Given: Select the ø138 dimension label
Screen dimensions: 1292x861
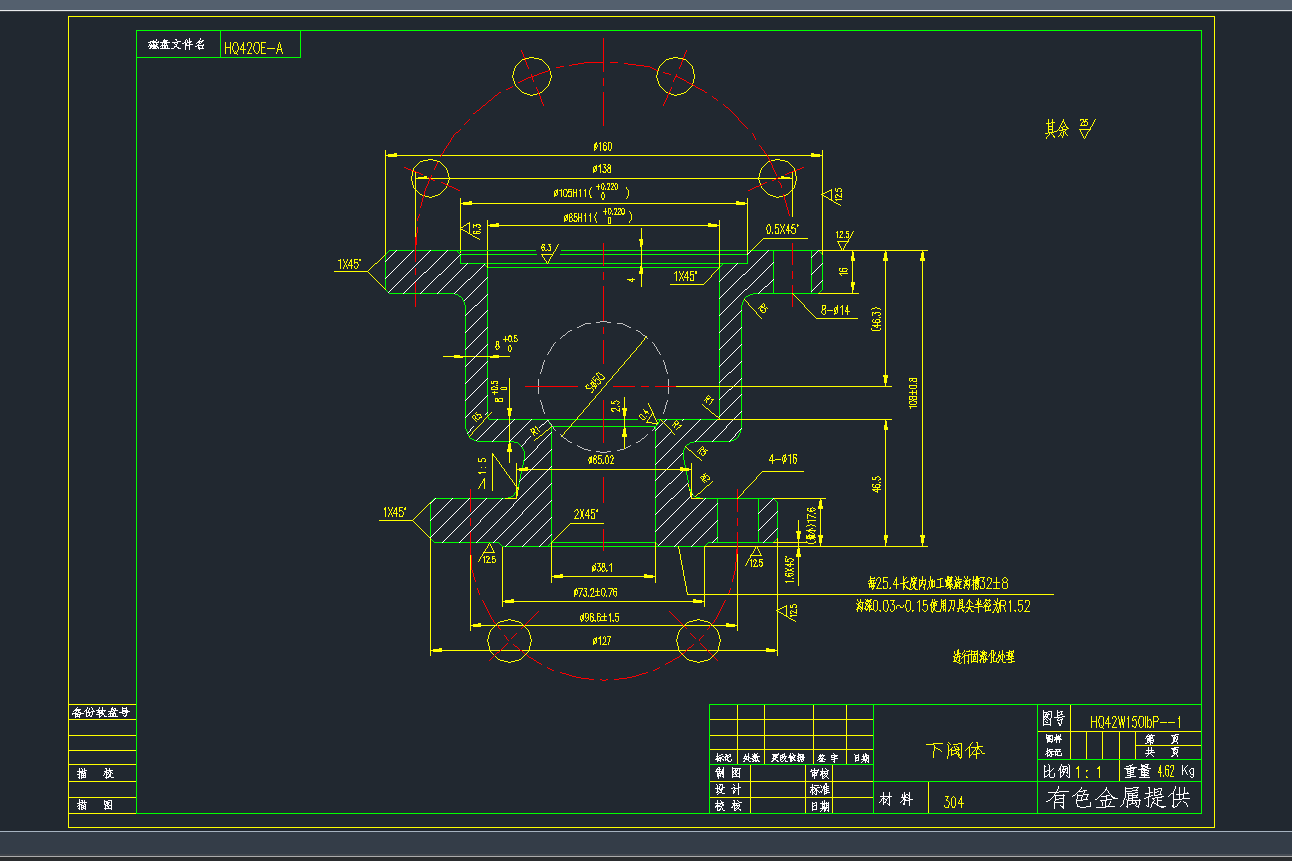Looking at the screenshot, I should click(x=602, y=170).
